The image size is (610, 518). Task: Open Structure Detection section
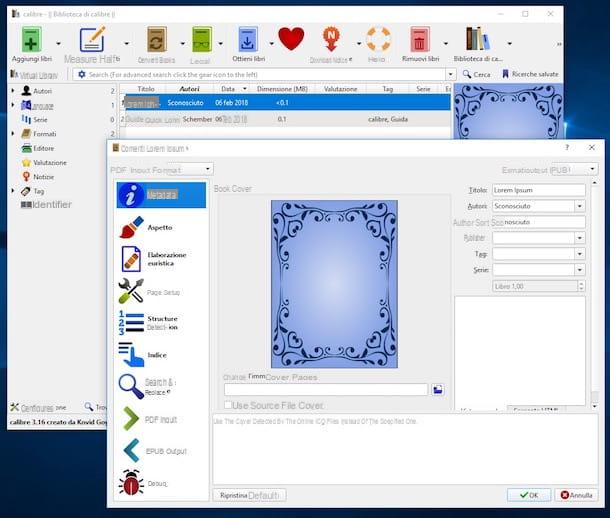(161, 323)
